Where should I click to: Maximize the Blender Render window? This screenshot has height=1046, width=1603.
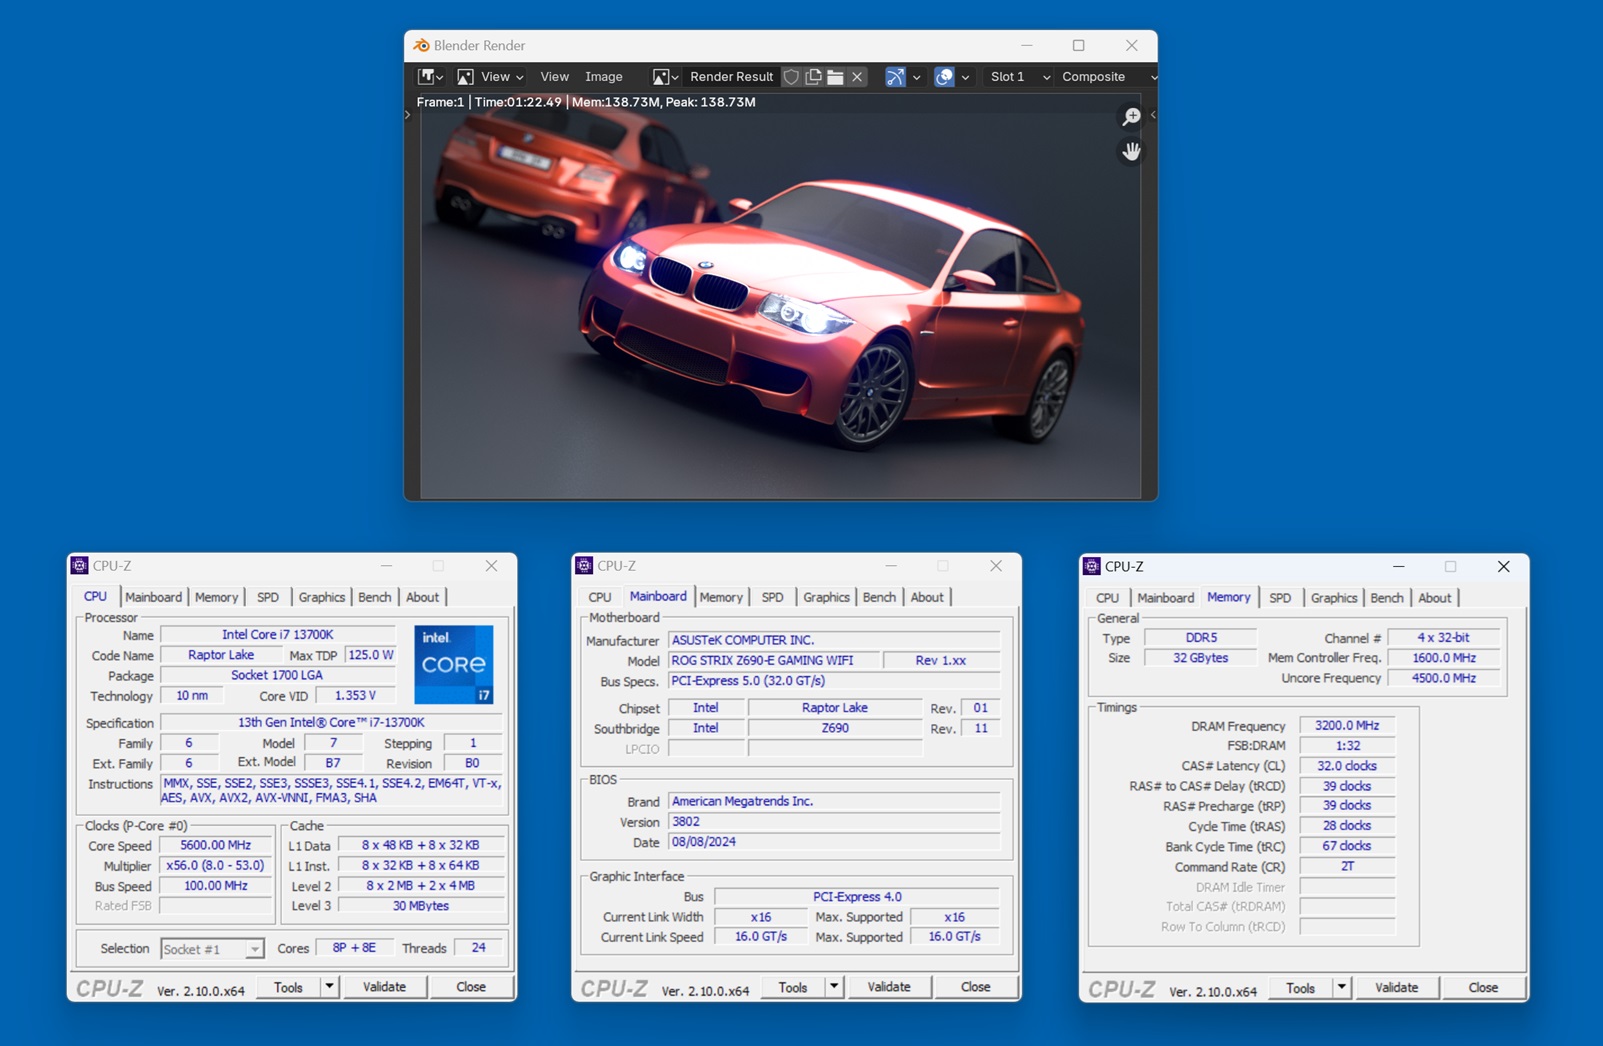1078,45
